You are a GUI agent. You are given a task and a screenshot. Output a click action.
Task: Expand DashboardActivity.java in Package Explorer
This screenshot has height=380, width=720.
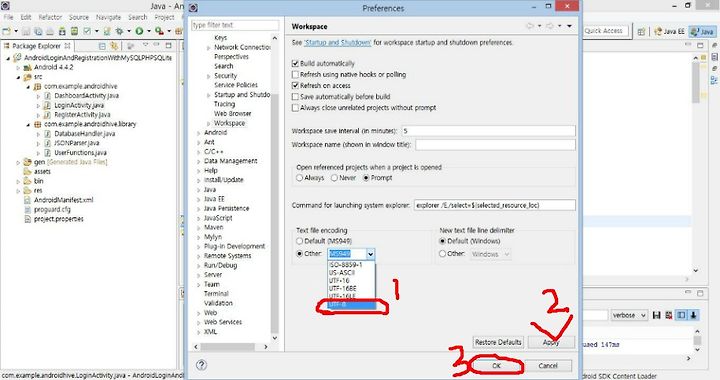[x=38, y=96]
